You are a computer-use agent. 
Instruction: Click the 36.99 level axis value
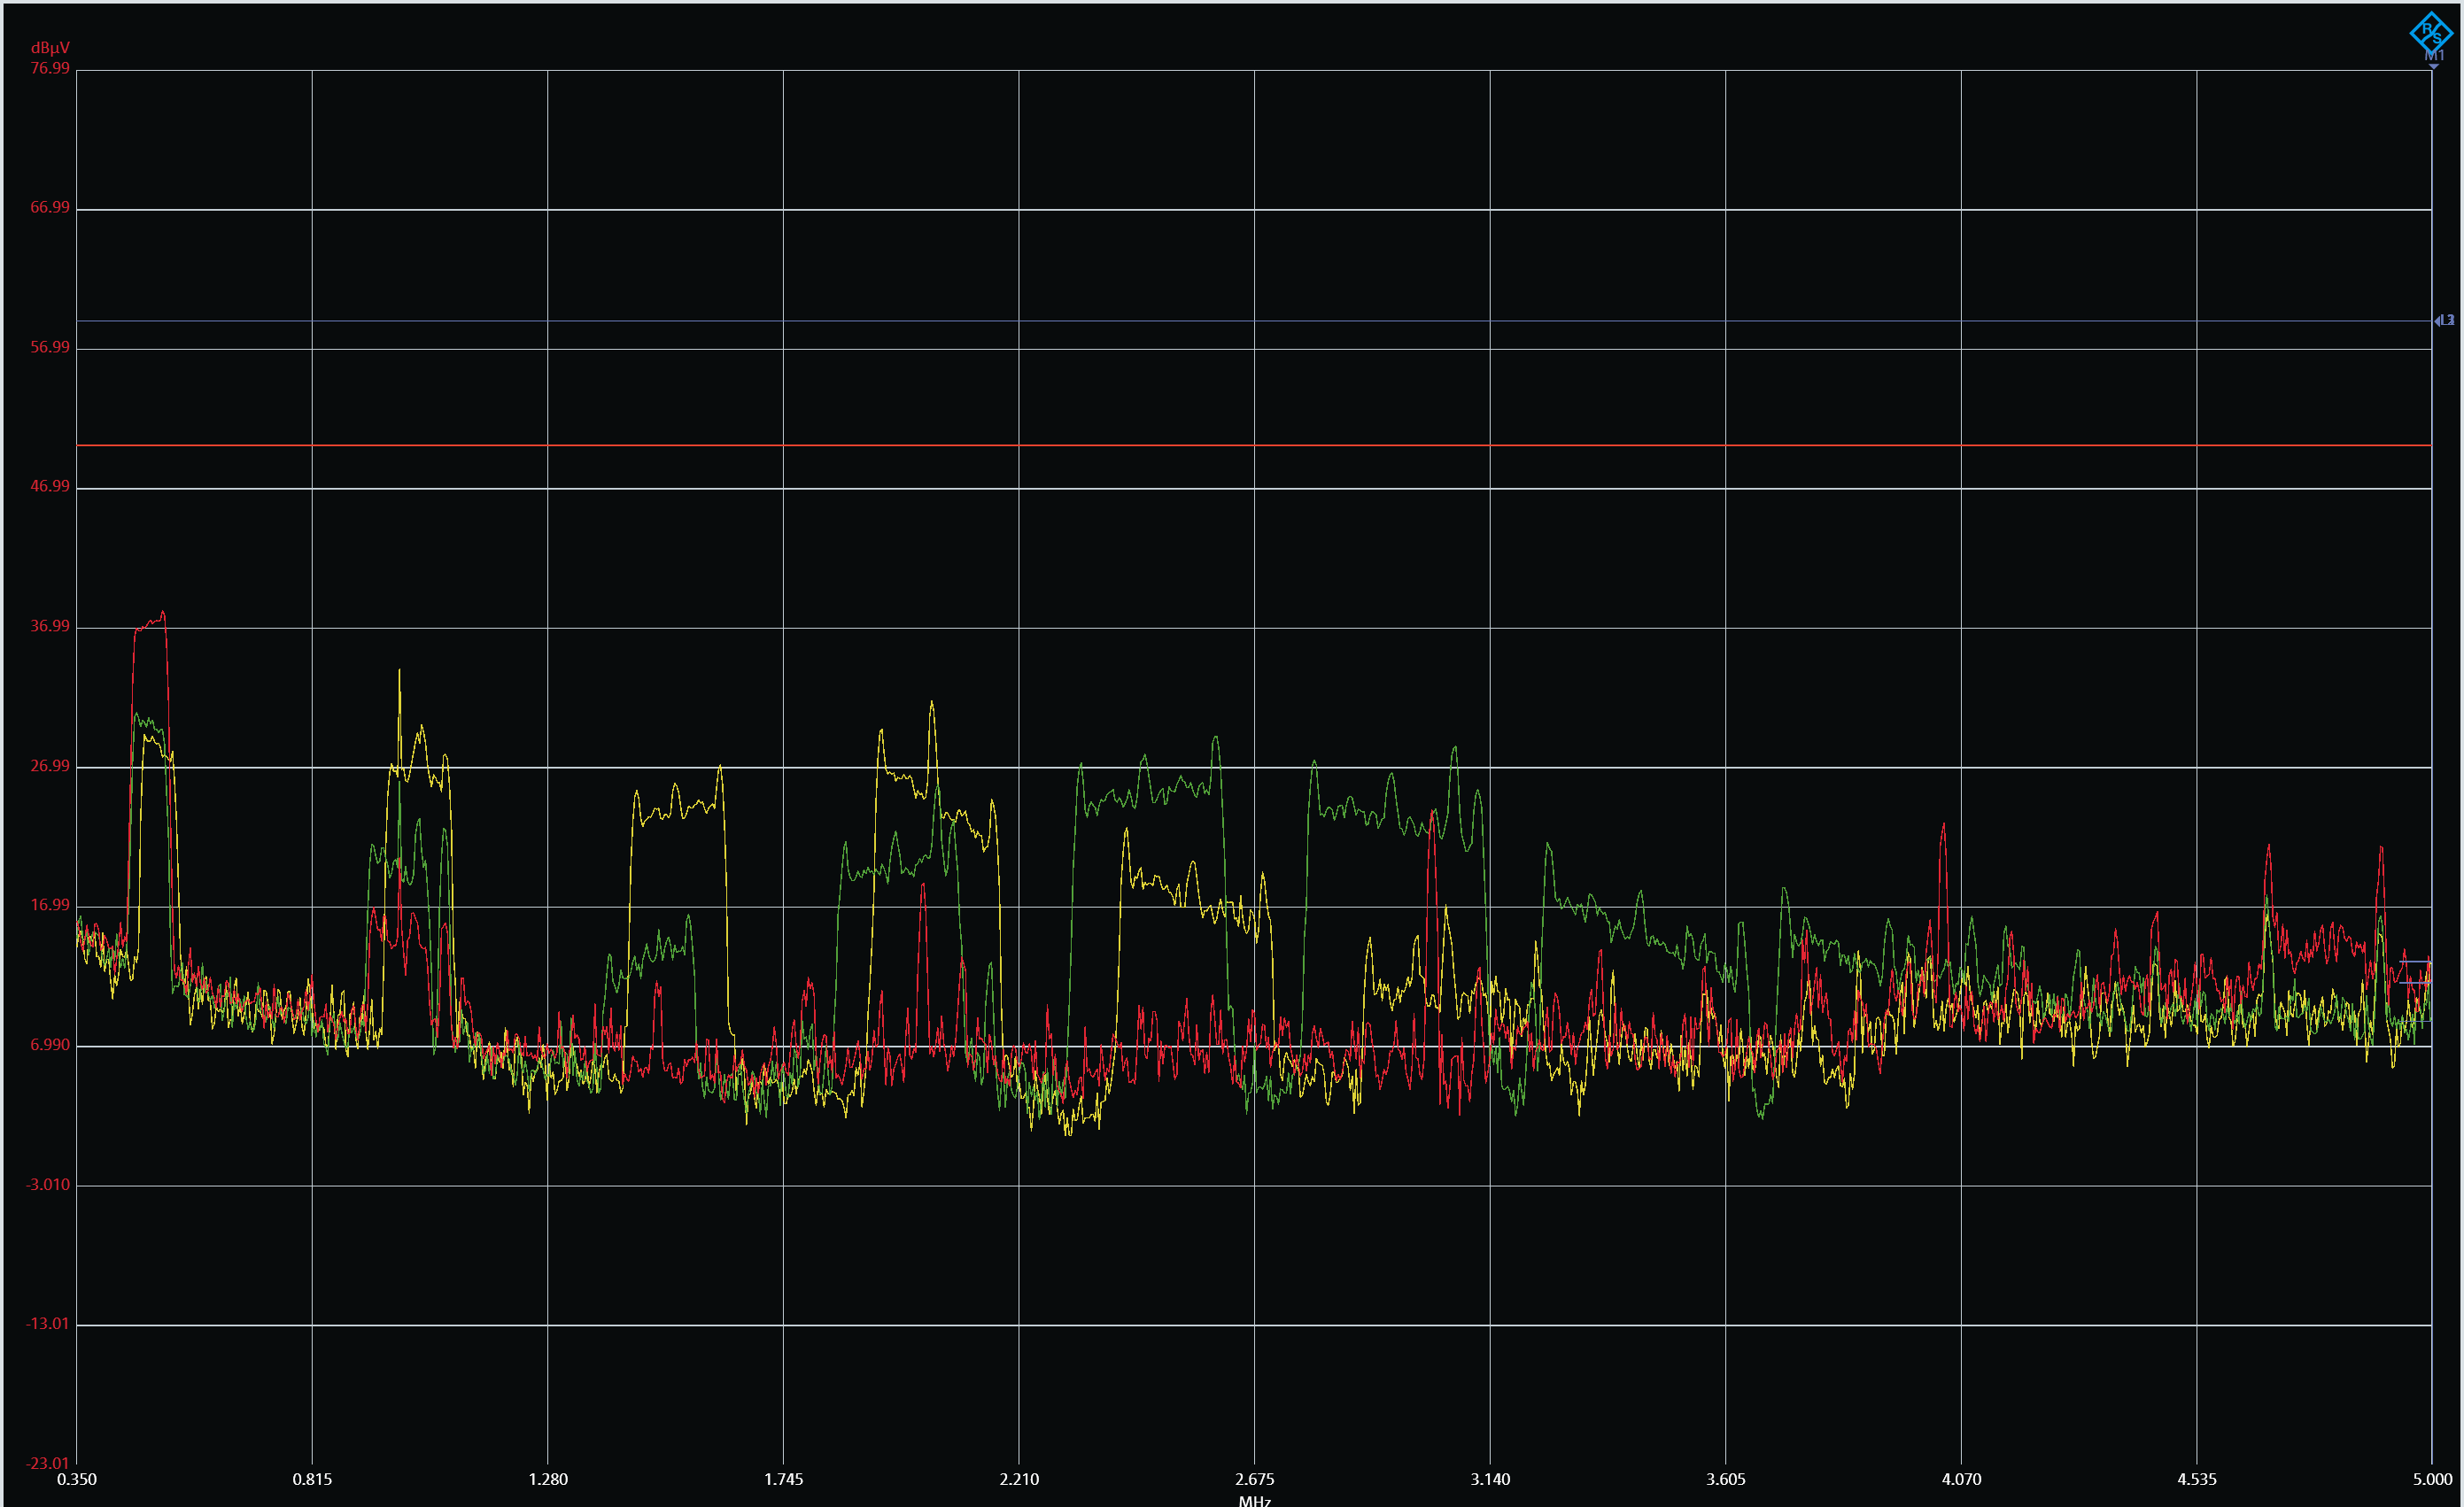click(50, 626)
